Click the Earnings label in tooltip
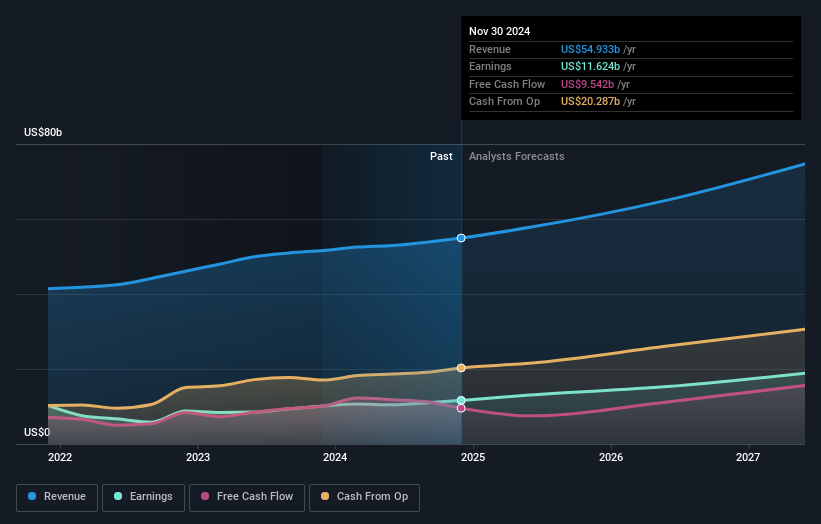 [x=490, y=66]
